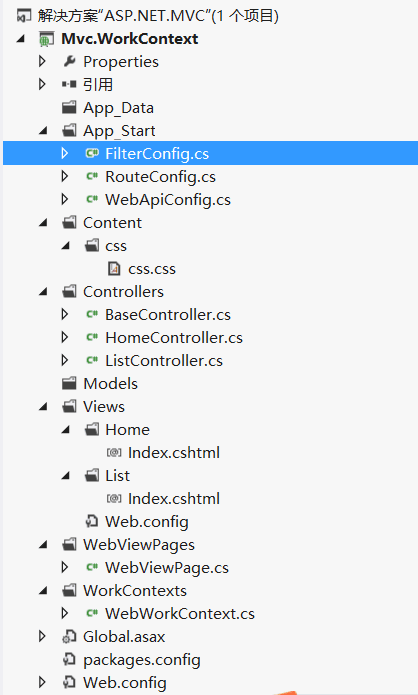Screen dimensions: 418x695
Task: Select the ListController.cs file
Action: pyautogui.click(x=164, y=361)
